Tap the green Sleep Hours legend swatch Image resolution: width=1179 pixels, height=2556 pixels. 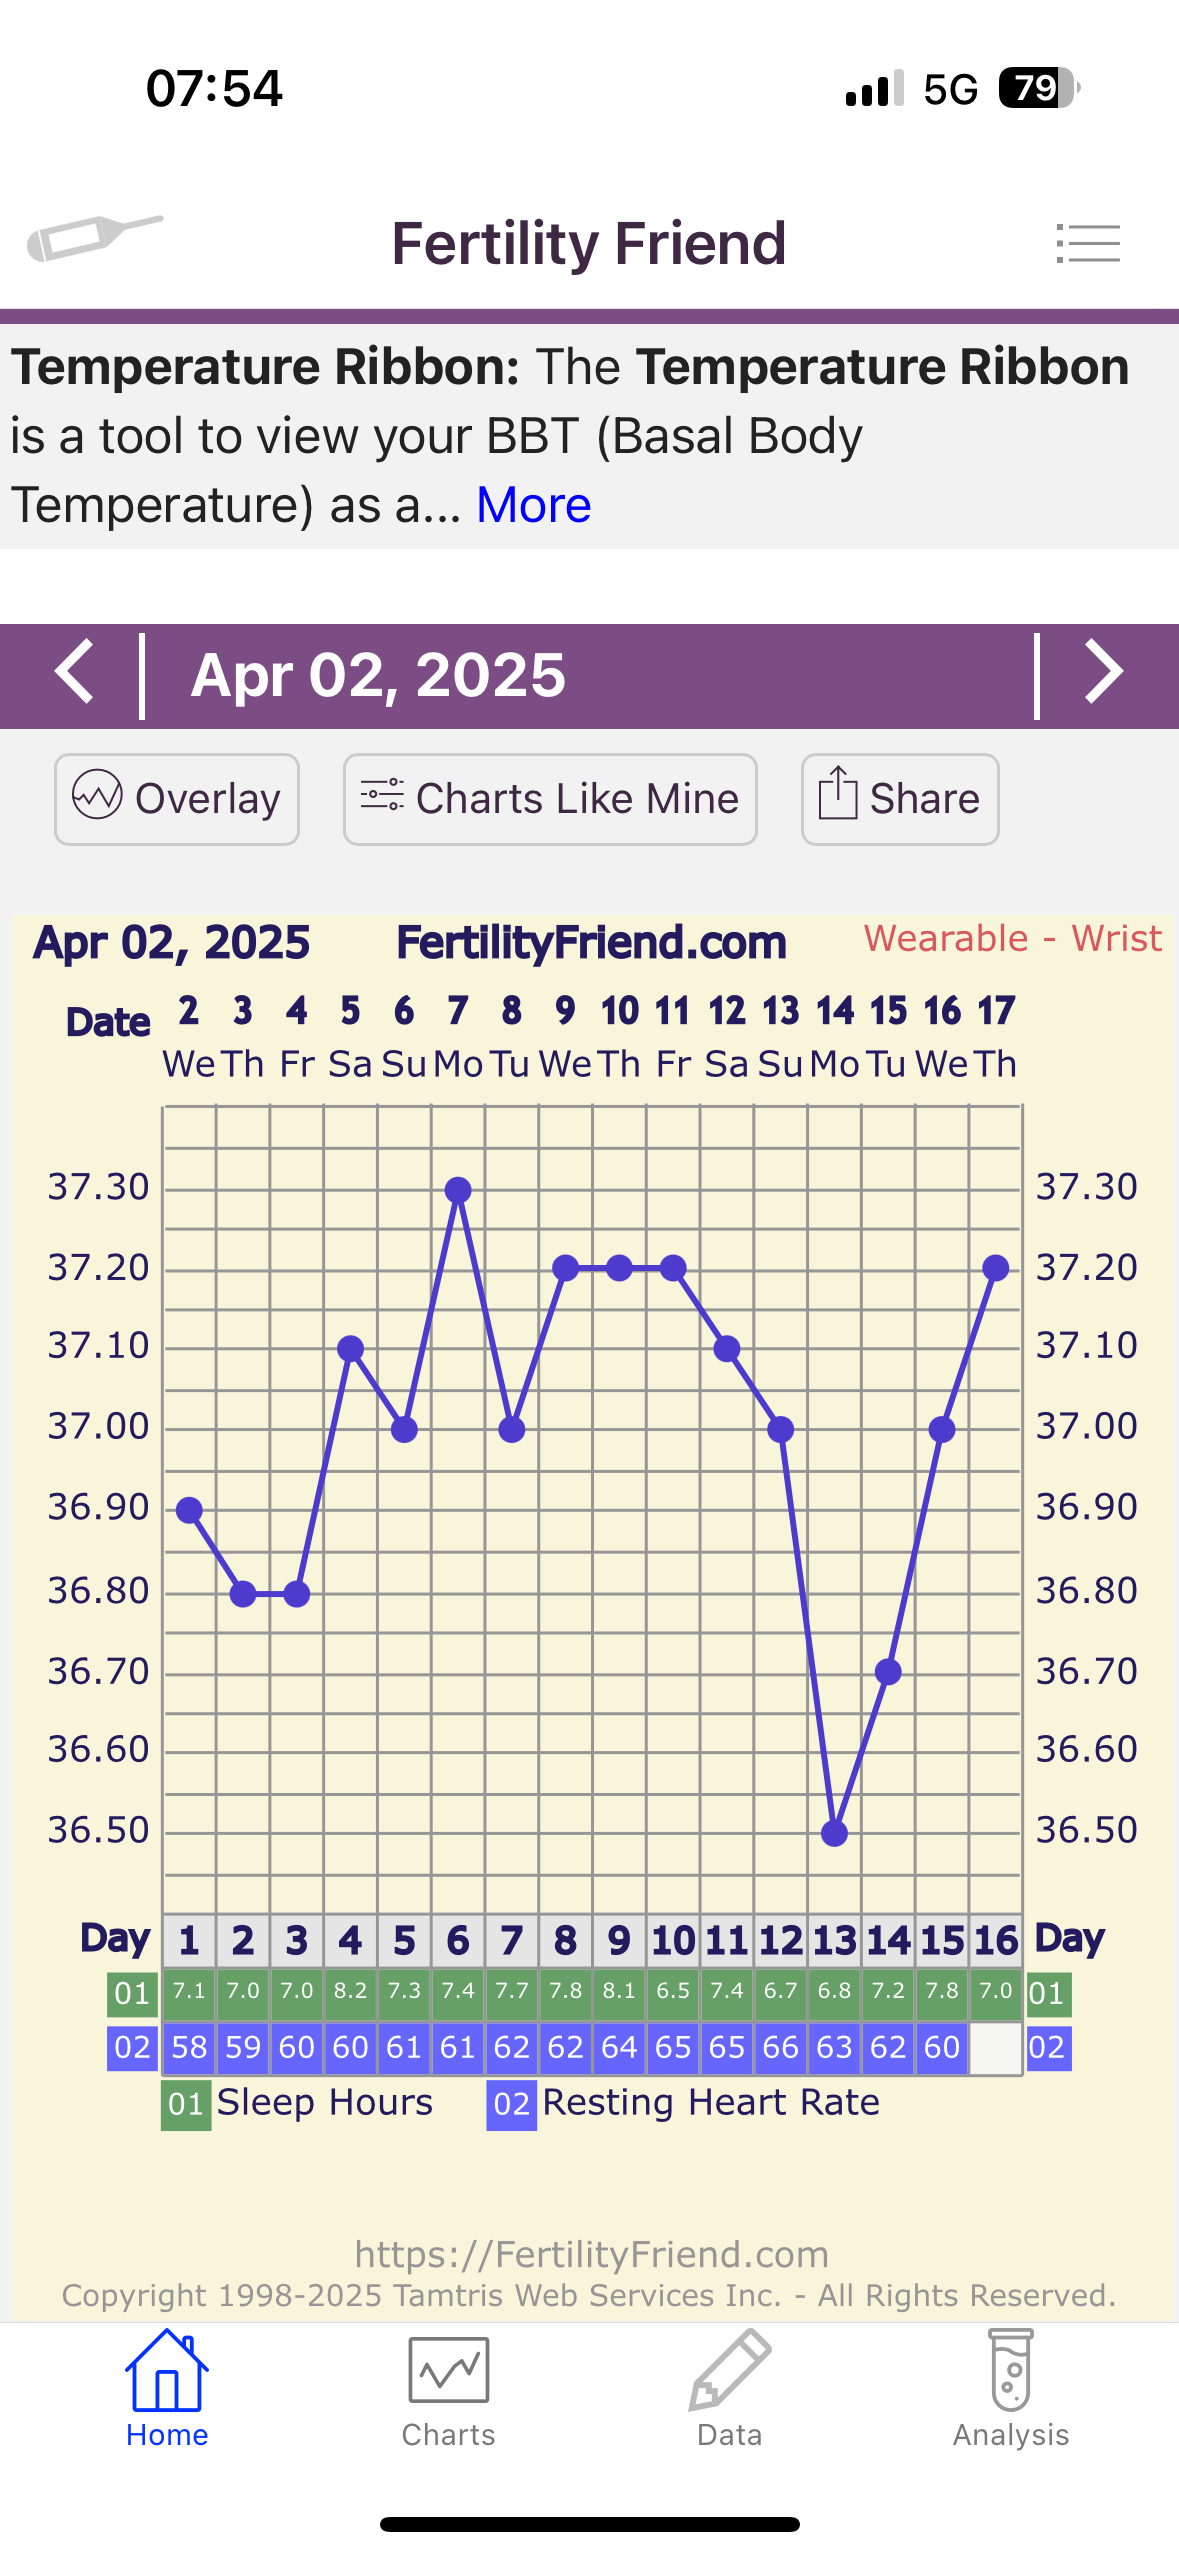(x=186, y=2104)
